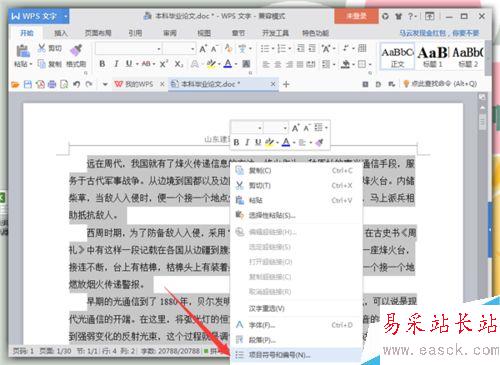Toggle Underline in the floating mini toolbar
The width and height of the screenshot is (500, 365).
pyautogui.click(x=258, y=142)
